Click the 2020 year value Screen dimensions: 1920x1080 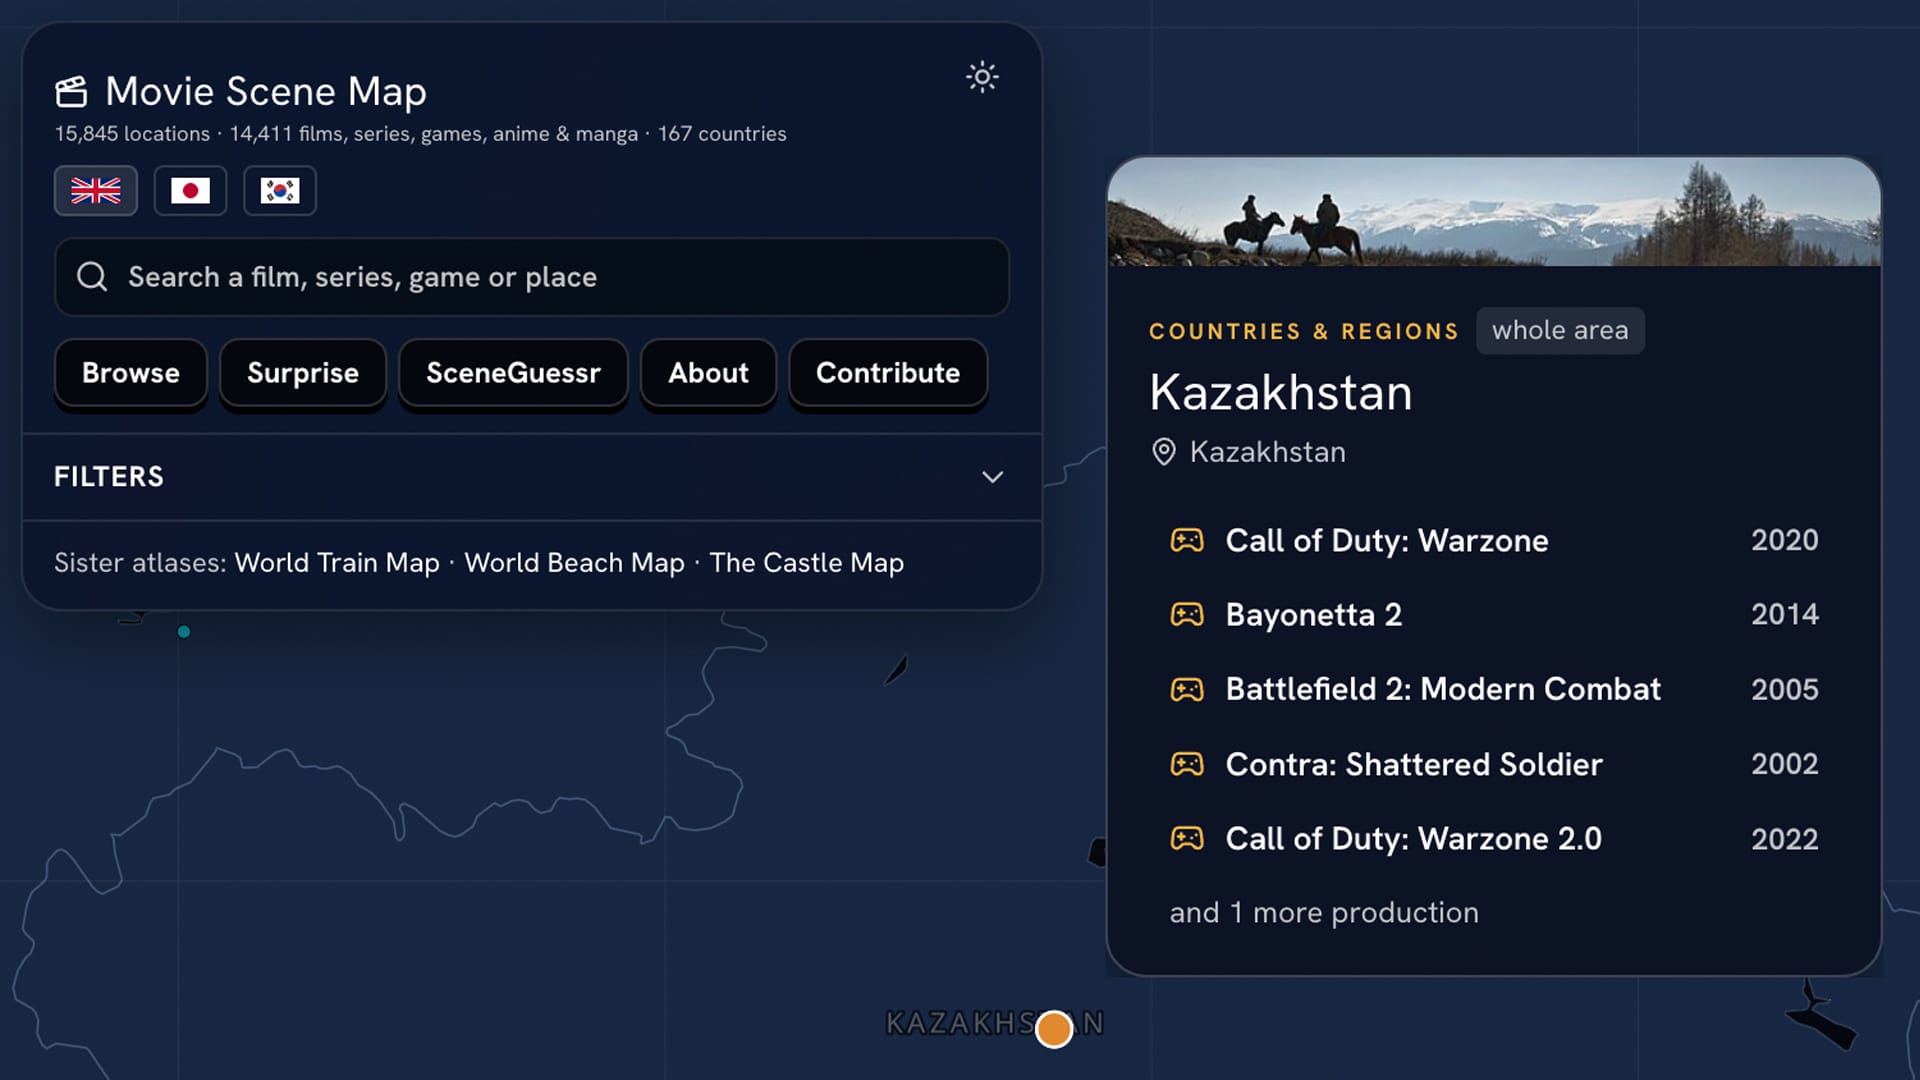pos(1784,540)
